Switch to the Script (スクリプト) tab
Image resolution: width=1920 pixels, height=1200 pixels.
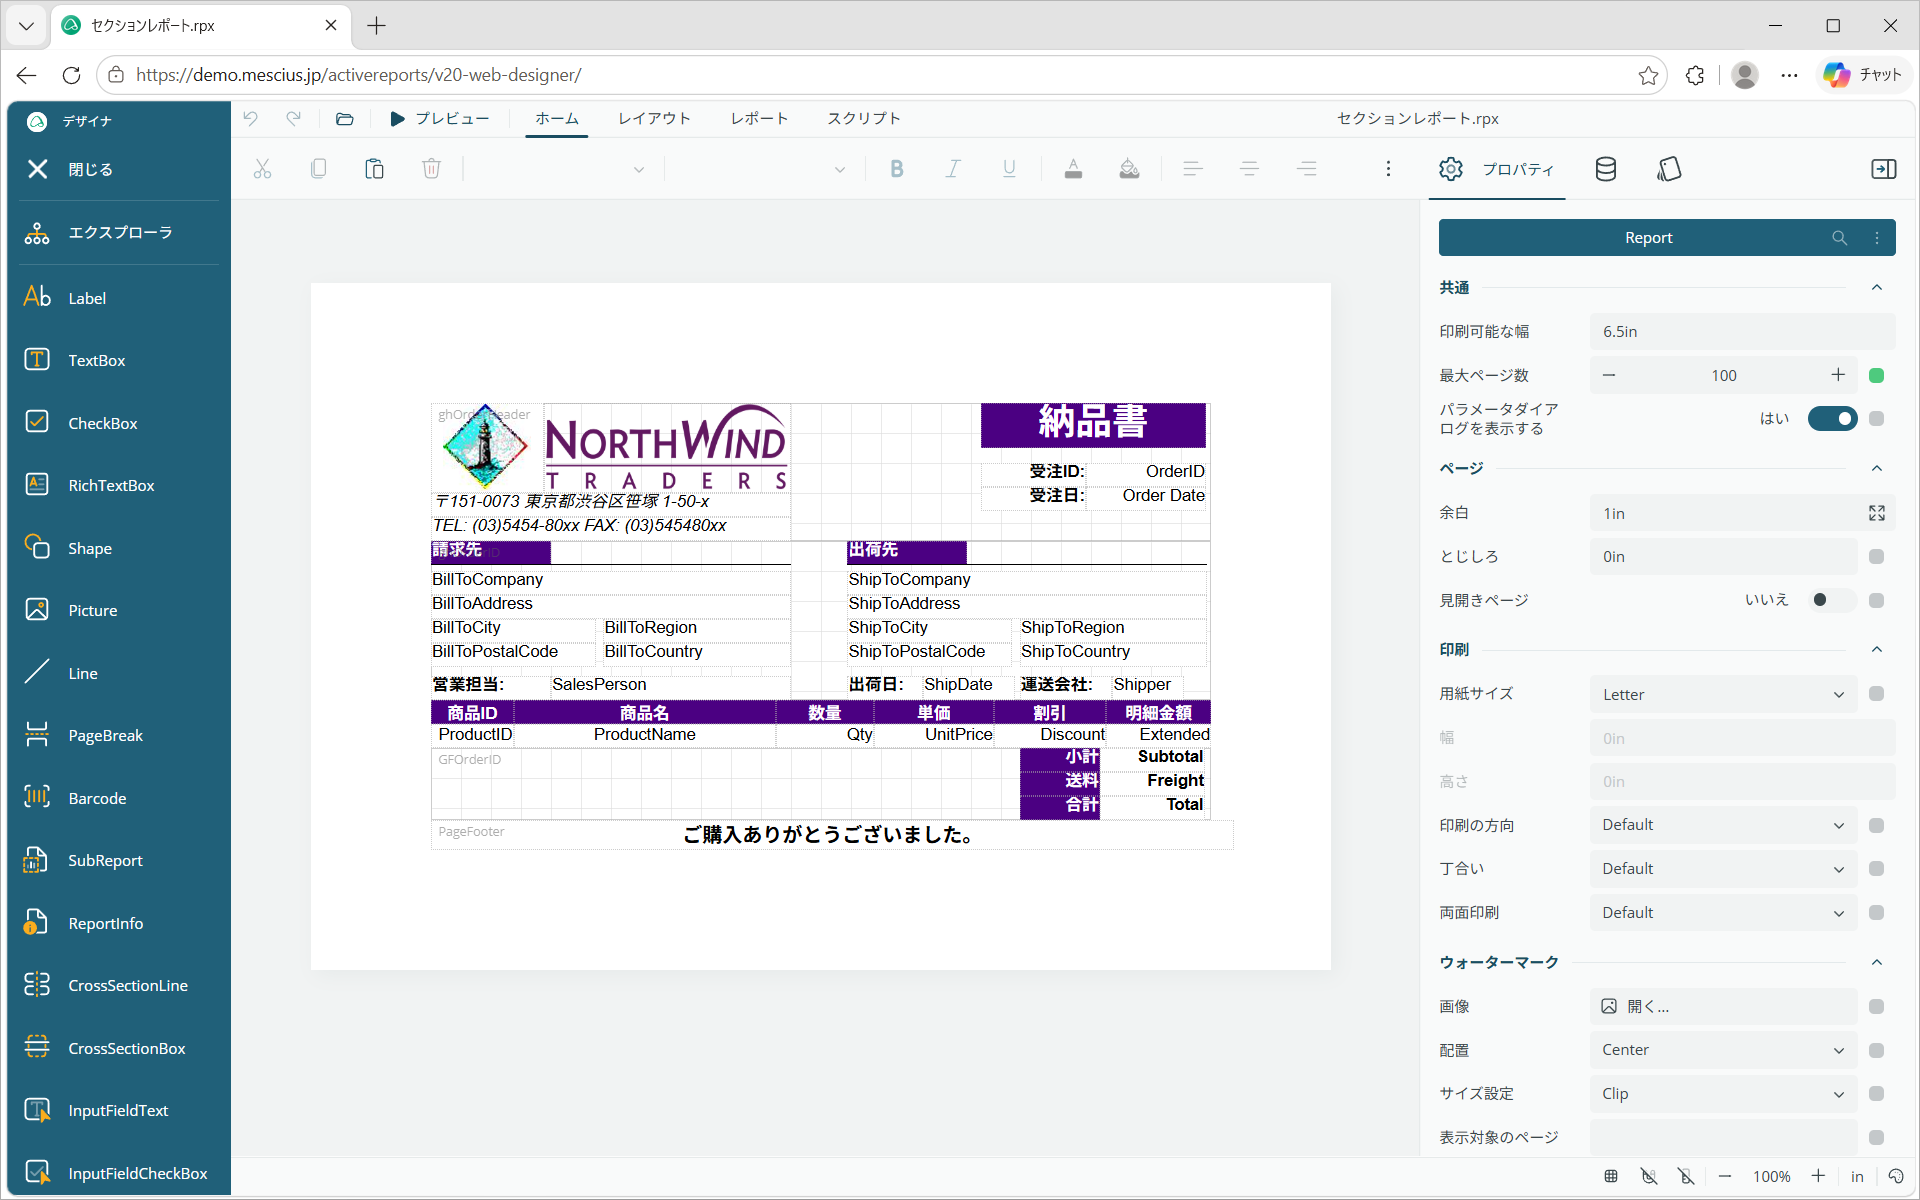click(x=864, y=119)
